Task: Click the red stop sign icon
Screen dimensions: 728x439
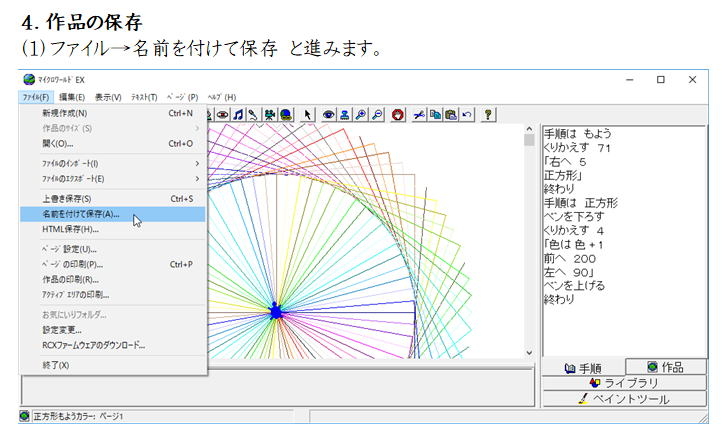Action: 398,115
